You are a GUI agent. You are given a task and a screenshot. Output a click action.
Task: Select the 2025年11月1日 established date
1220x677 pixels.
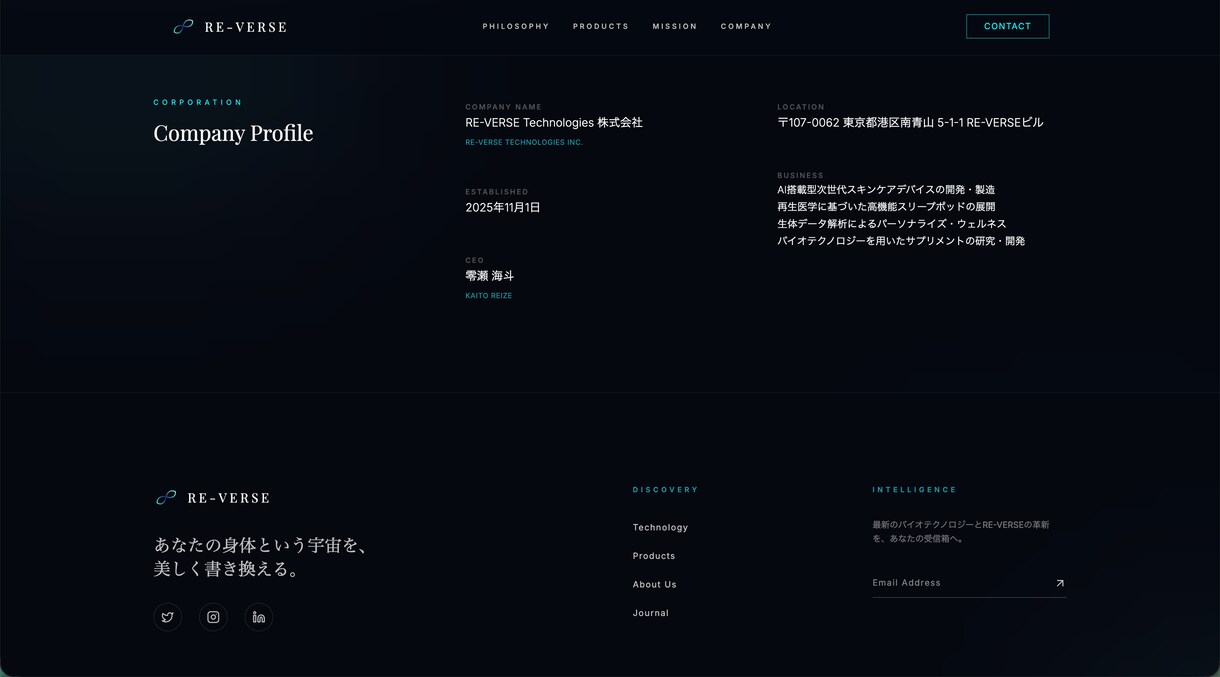(x=503, y=208)
